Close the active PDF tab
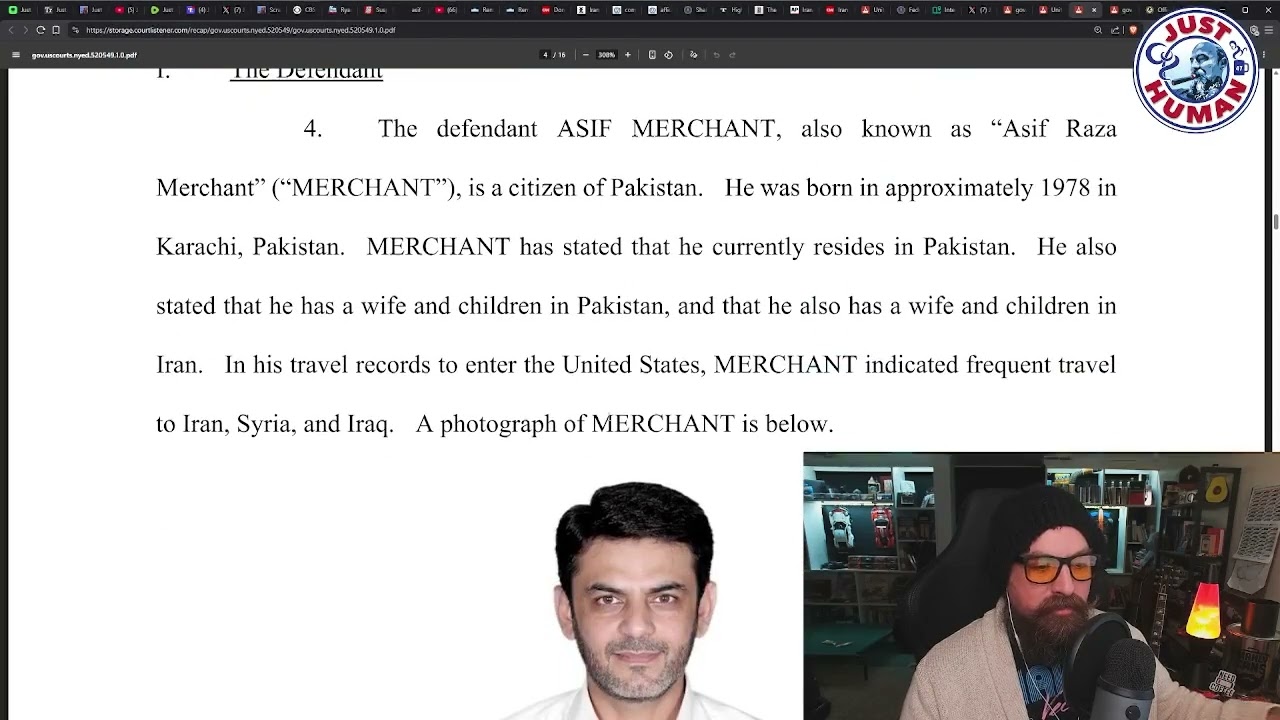This screenshot has height=720, width=1280. 1094,10
